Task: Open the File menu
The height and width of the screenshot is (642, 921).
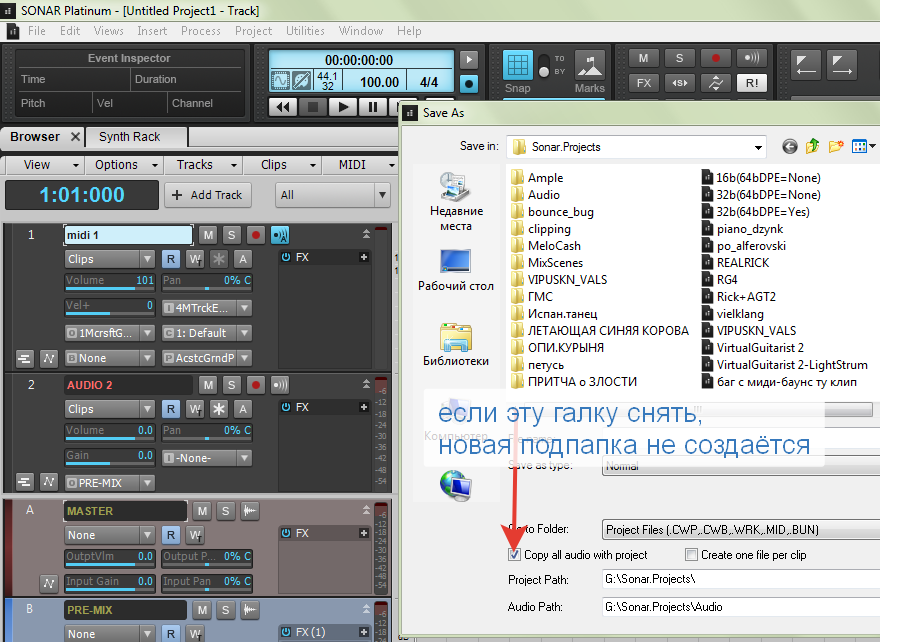Action: coord(36,31)
